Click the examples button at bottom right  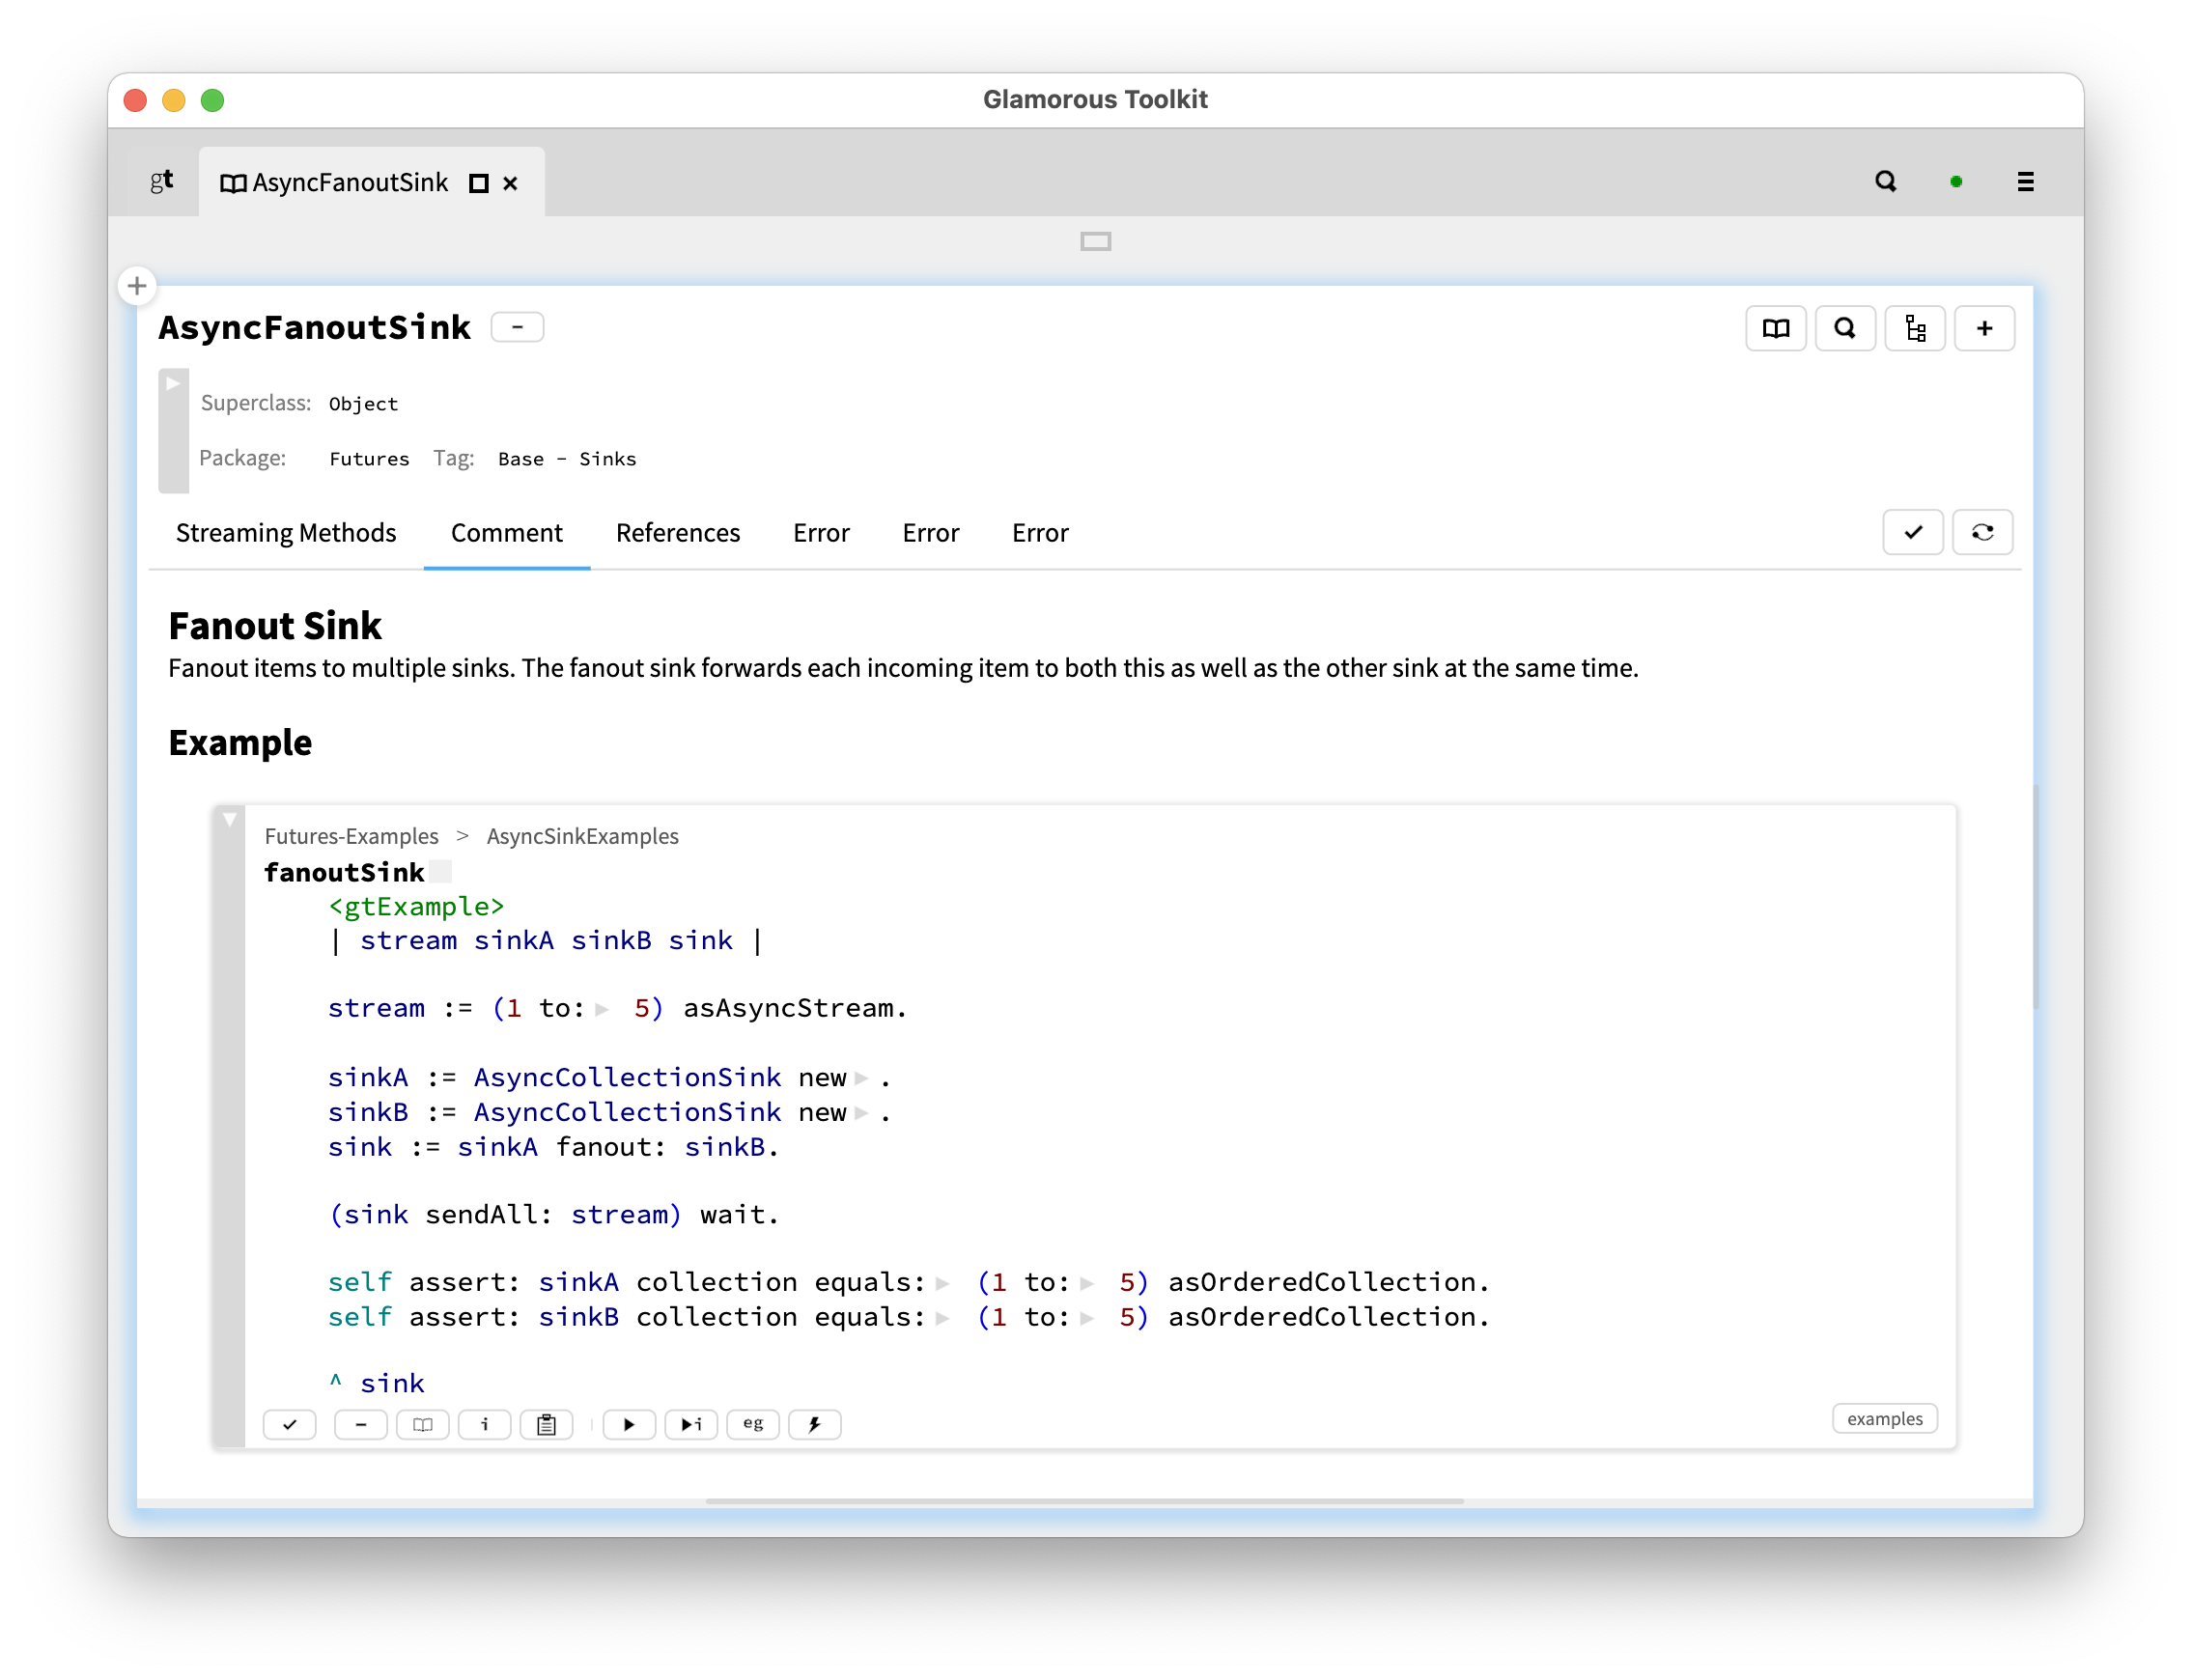pyautogui.click(x=1884, y=1419)
